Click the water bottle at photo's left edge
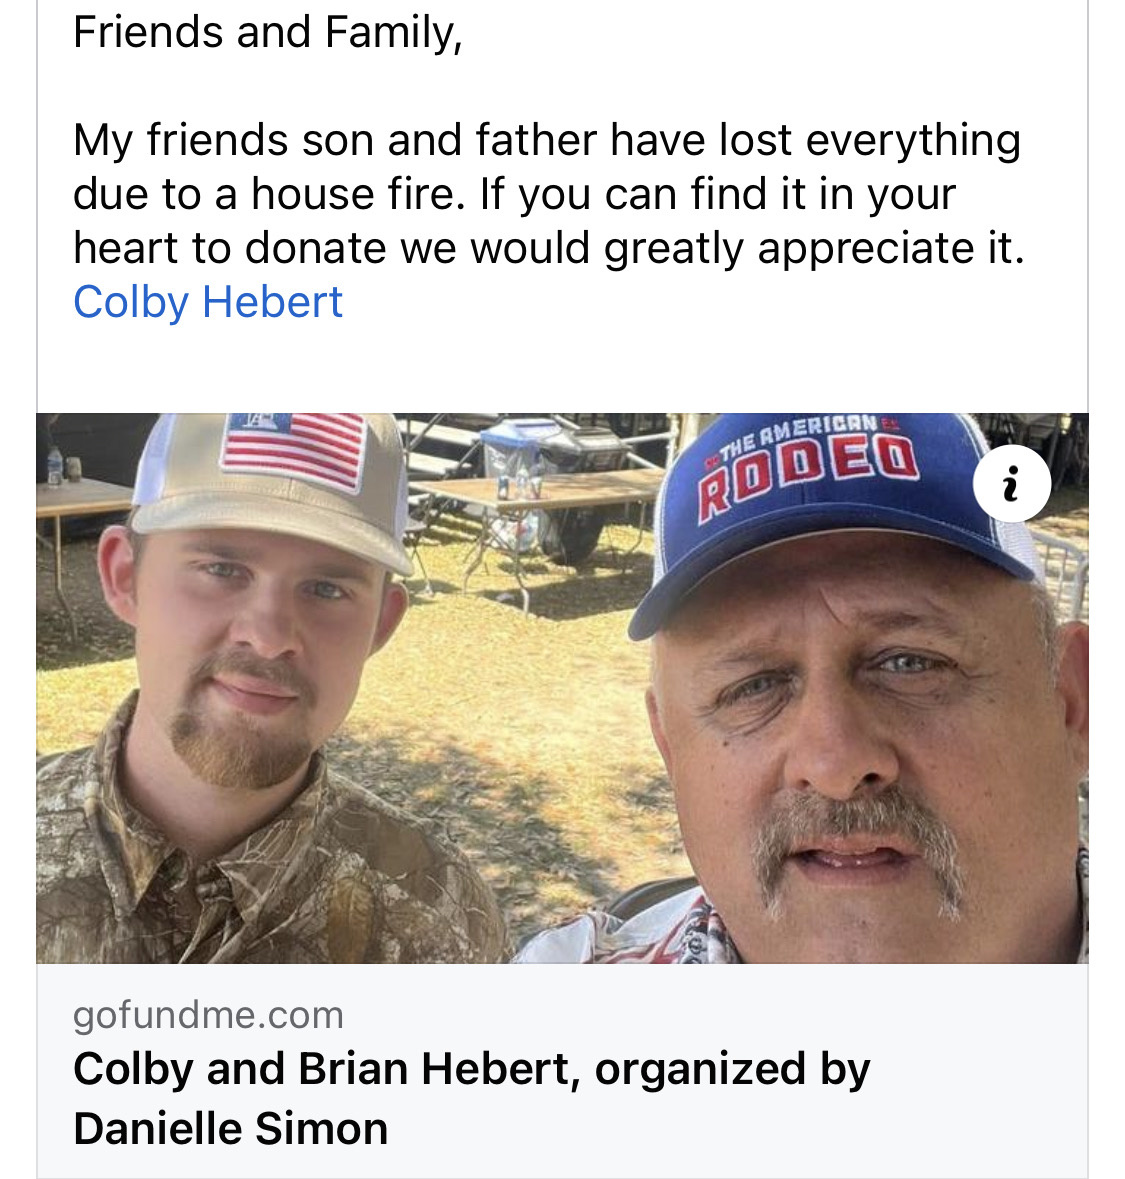Viewport: 1125px width, 1179px height. (54, 465)
